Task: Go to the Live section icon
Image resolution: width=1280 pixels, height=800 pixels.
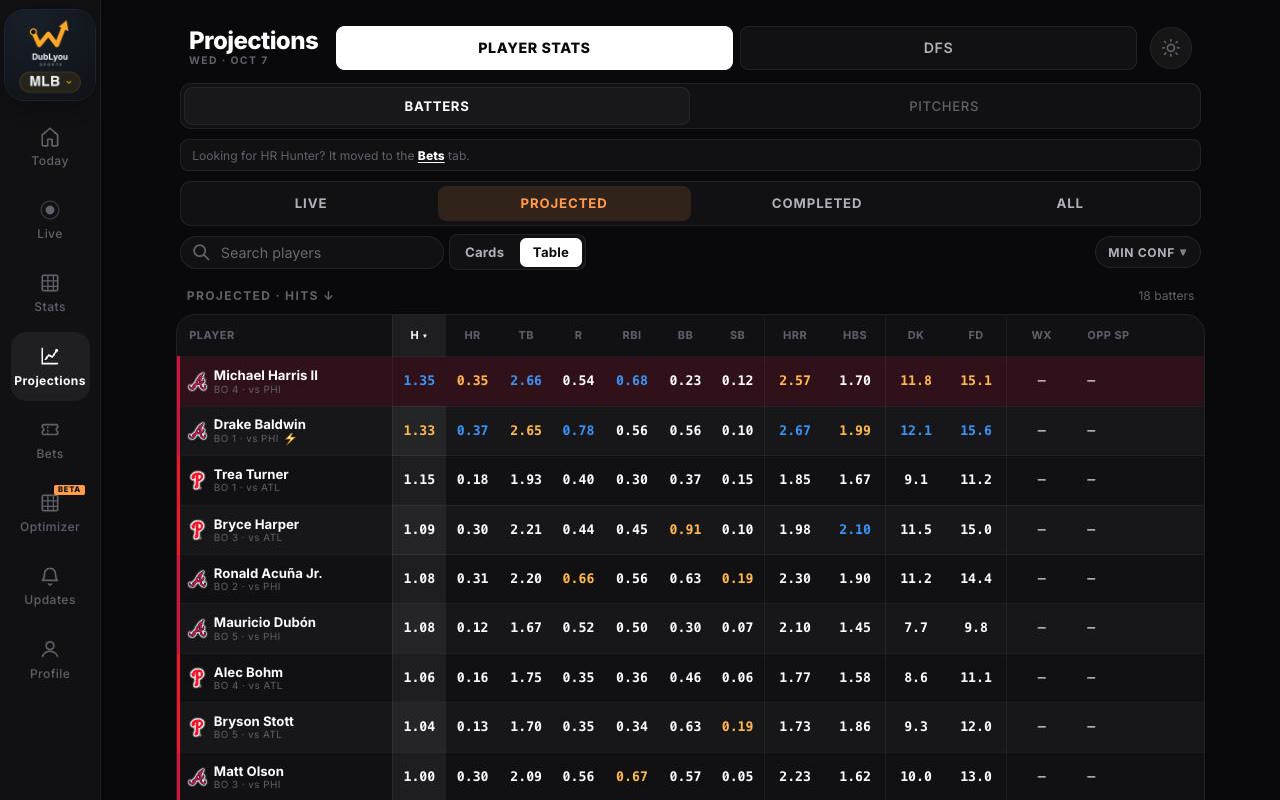Action: (50, 210)
